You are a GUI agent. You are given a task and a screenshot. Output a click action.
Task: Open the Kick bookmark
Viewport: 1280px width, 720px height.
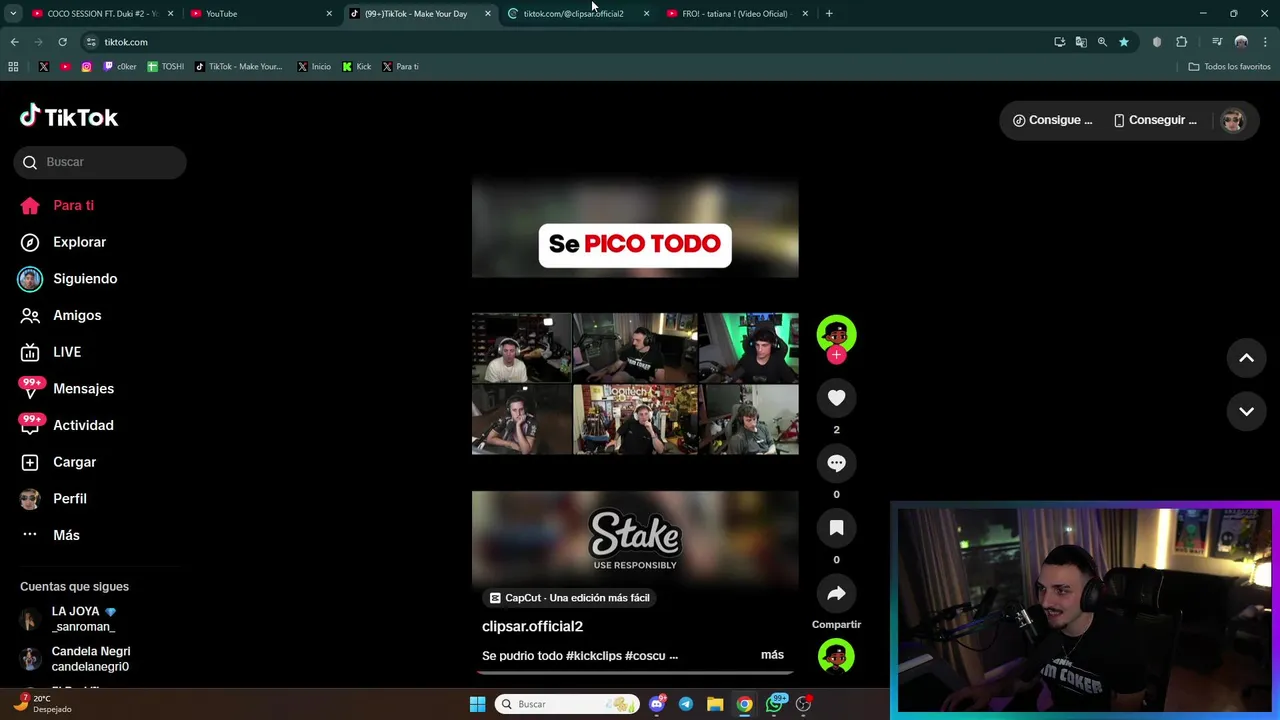pyautogui.click(x=357, y=67)
